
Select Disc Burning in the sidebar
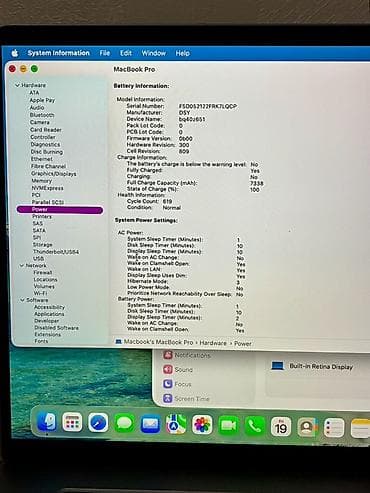[47, 152]
